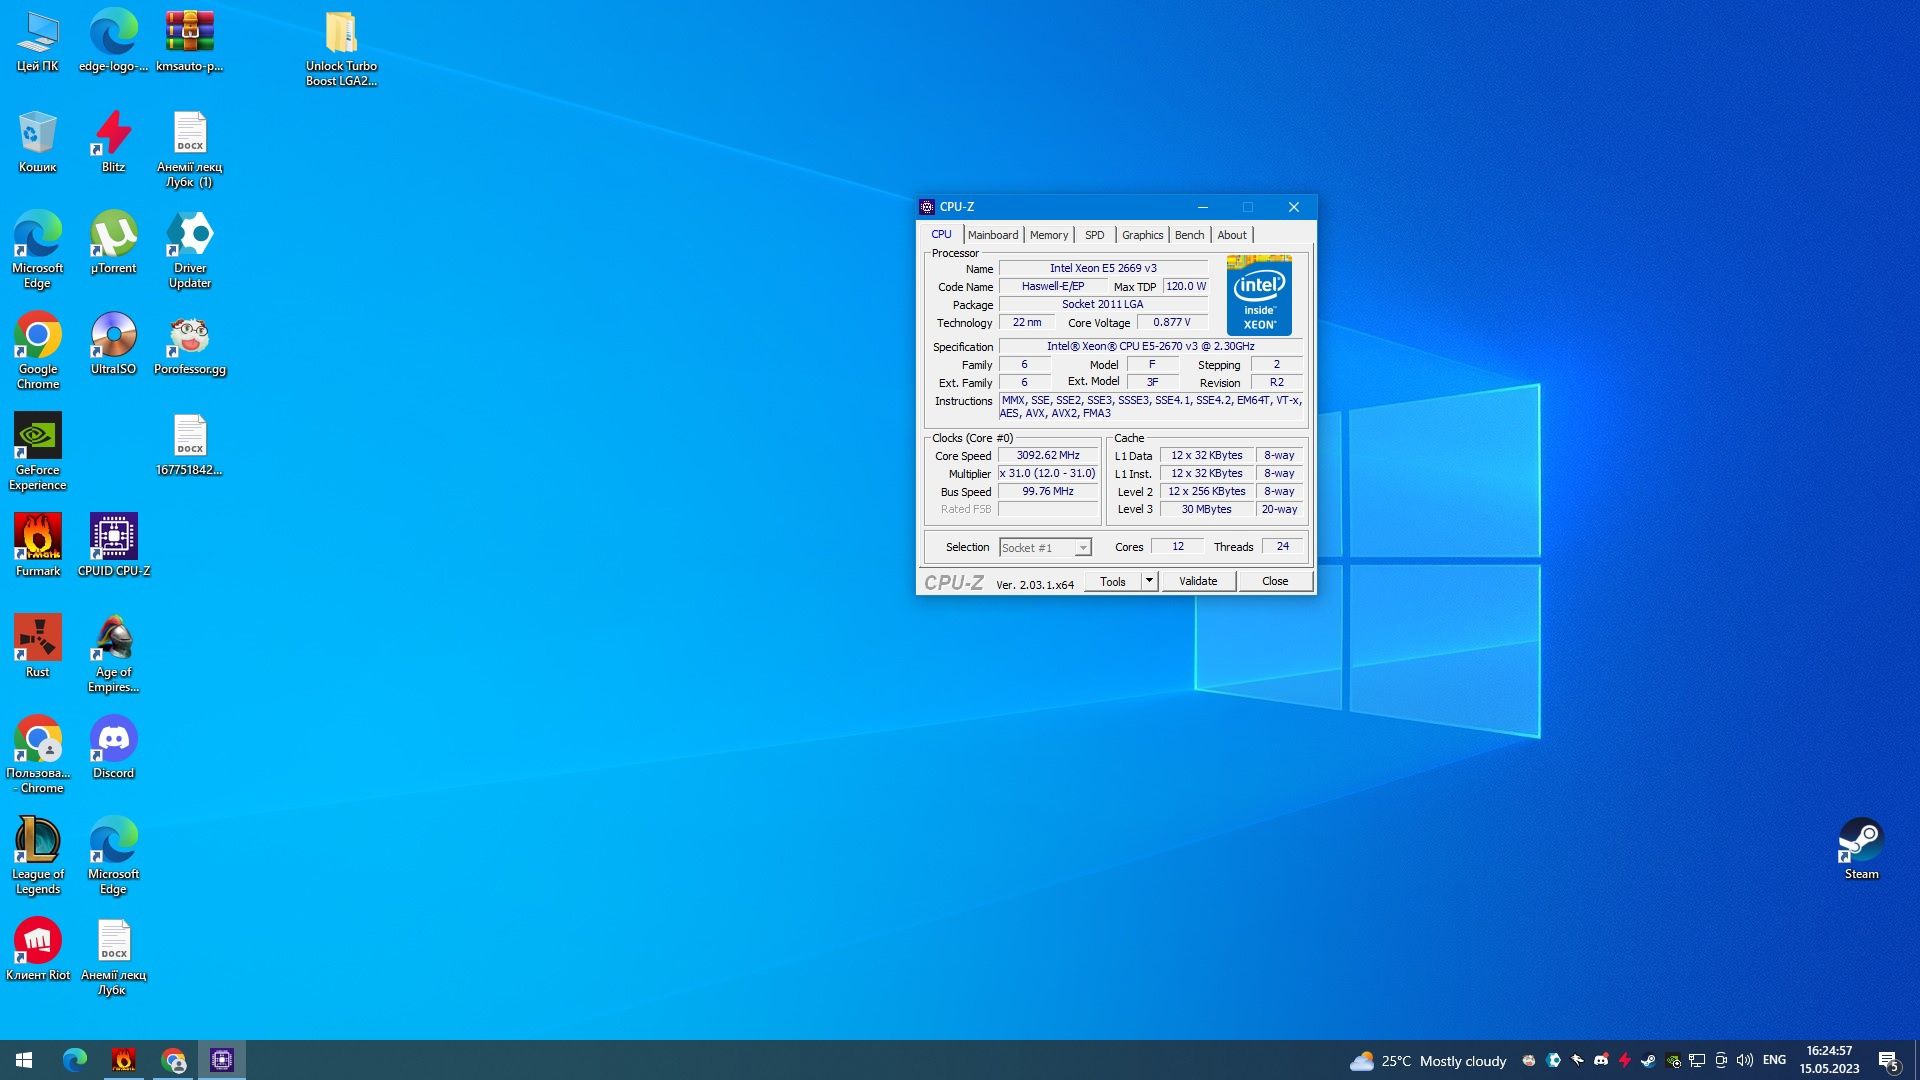Launch the Furmark desktop shortcut

pos(38,546)
